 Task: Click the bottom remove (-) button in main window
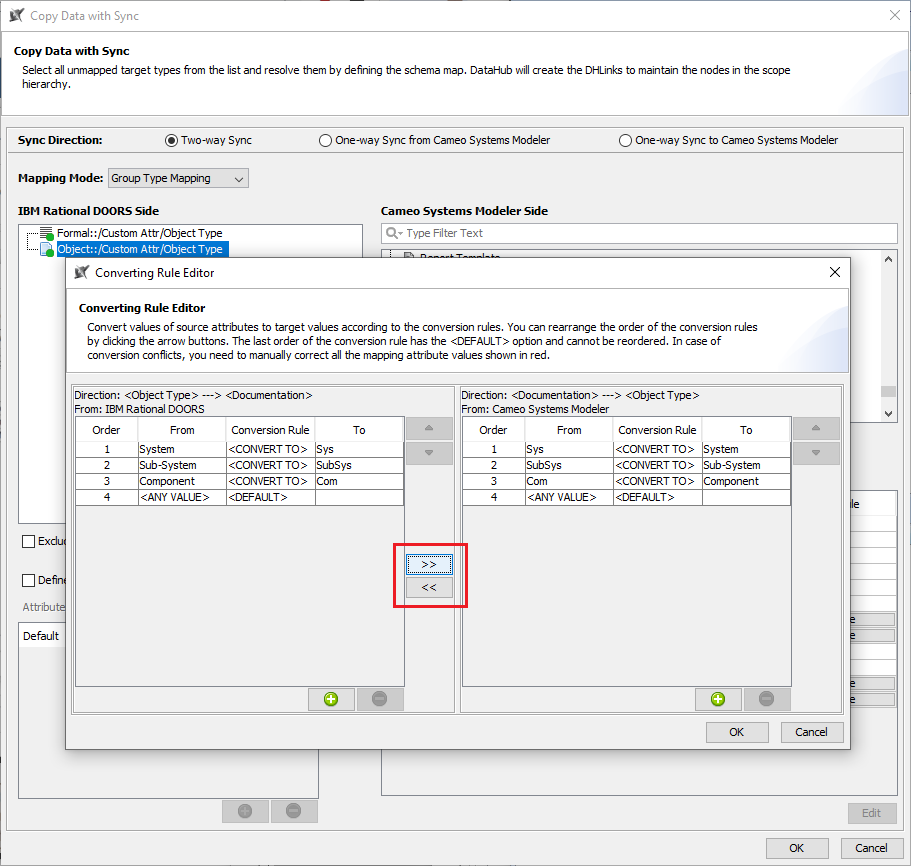tap(293, 811)
